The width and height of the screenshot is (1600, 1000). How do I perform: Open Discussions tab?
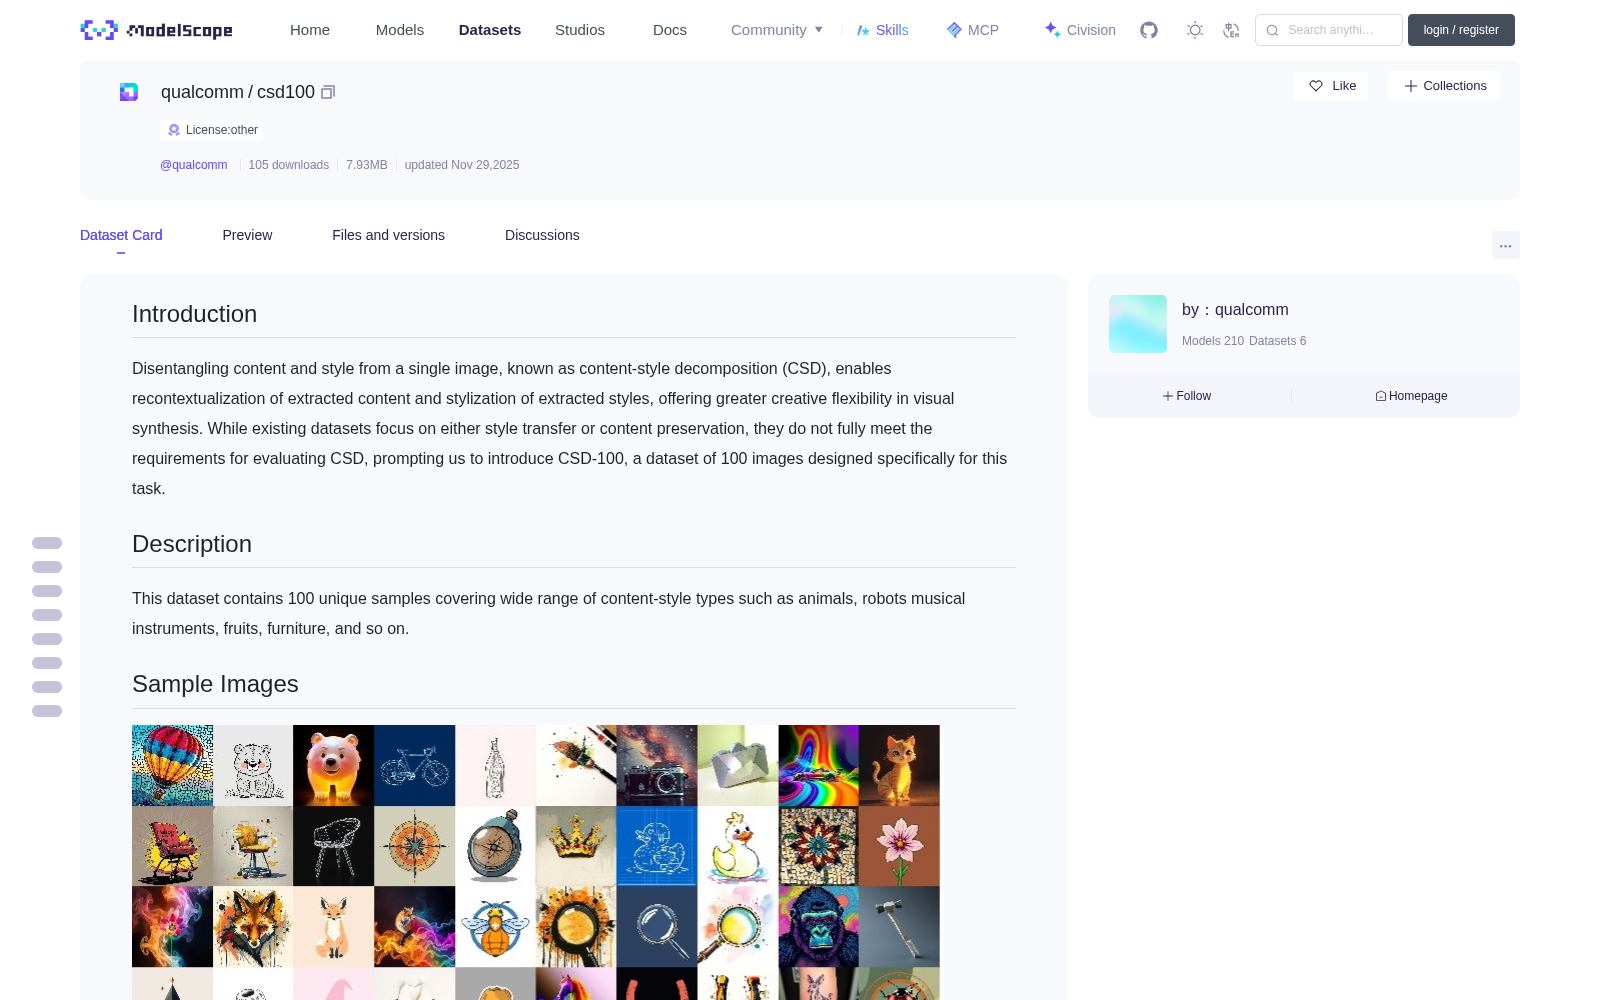click(x=542, y=235)
